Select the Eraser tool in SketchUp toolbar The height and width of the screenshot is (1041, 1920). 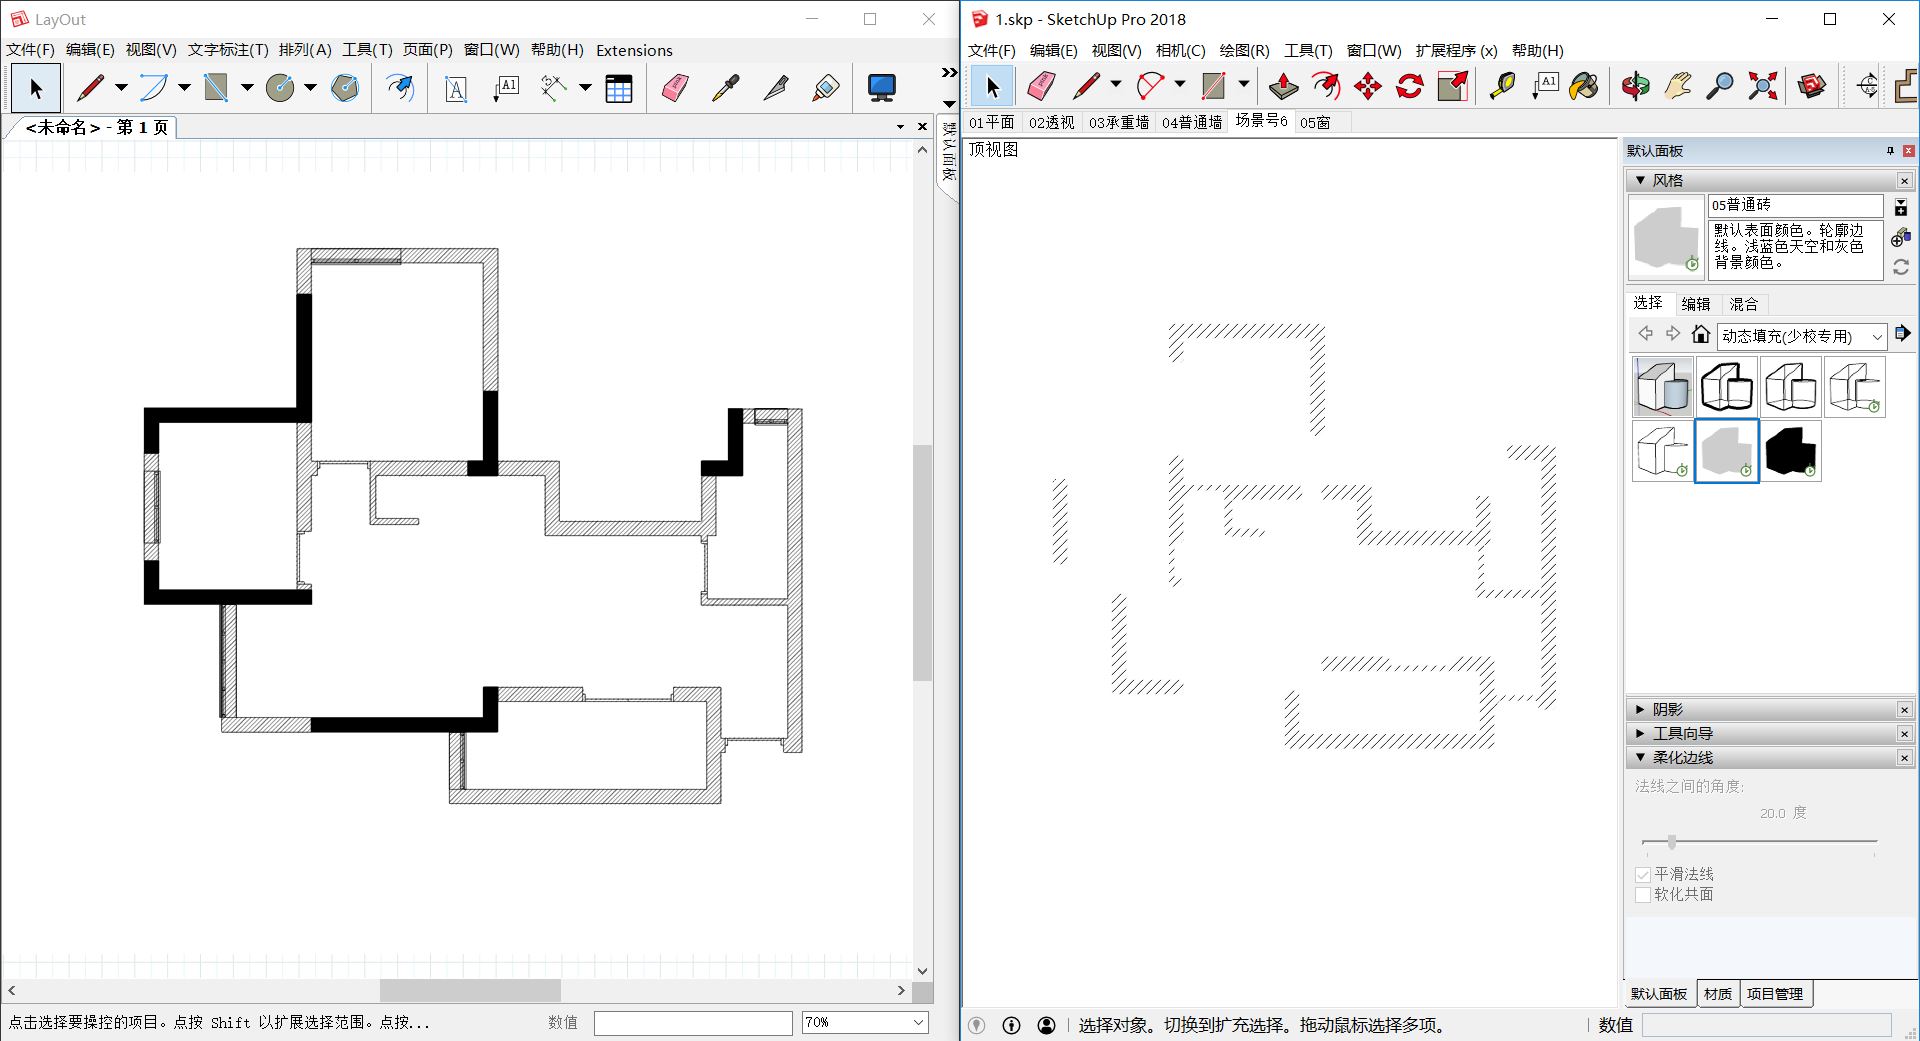click(1041, 87)
